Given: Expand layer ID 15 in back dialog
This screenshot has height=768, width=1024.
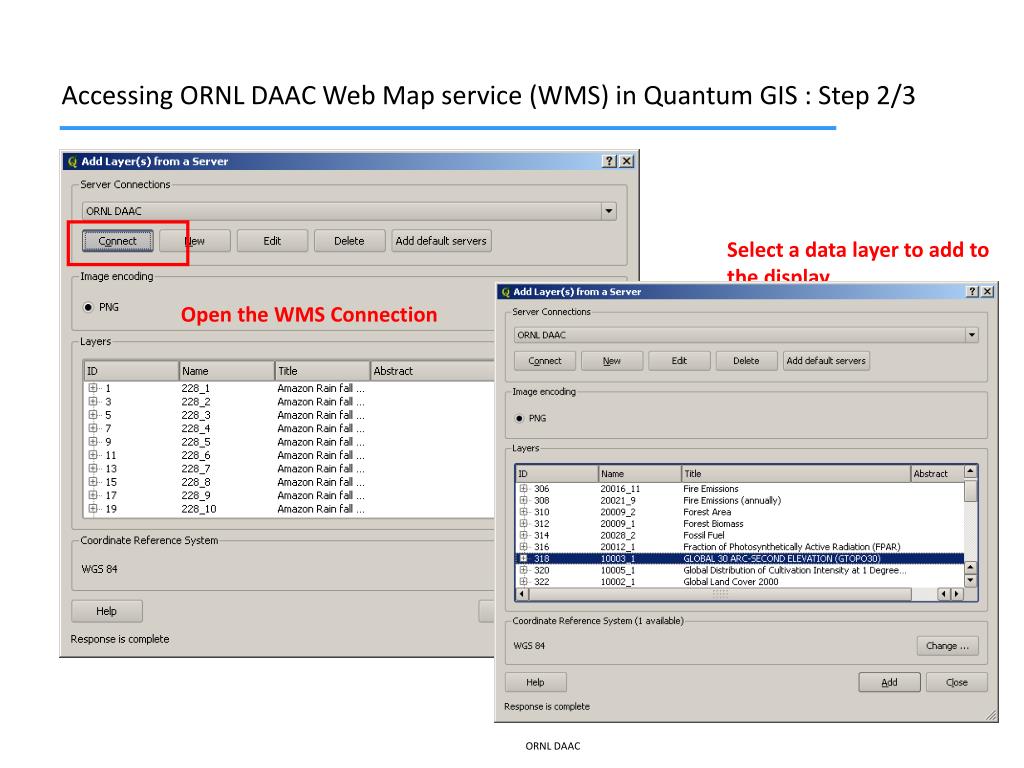Looking at the screenshot, I should 93,482.
